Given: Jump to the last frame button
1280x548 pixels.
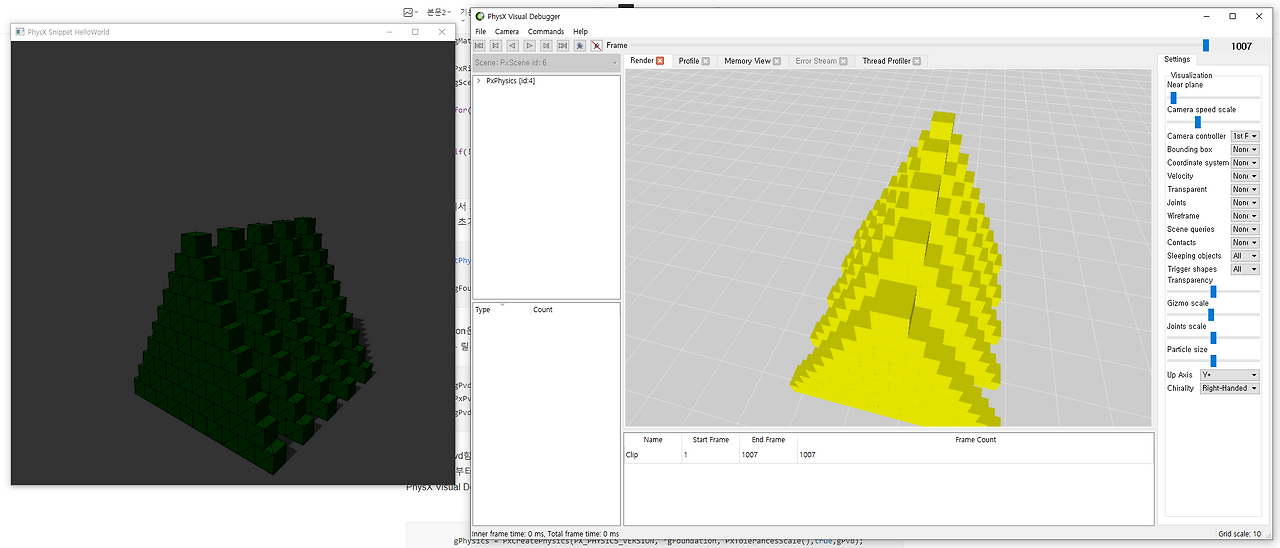Looking at the screenshot, I should point(563,45).
